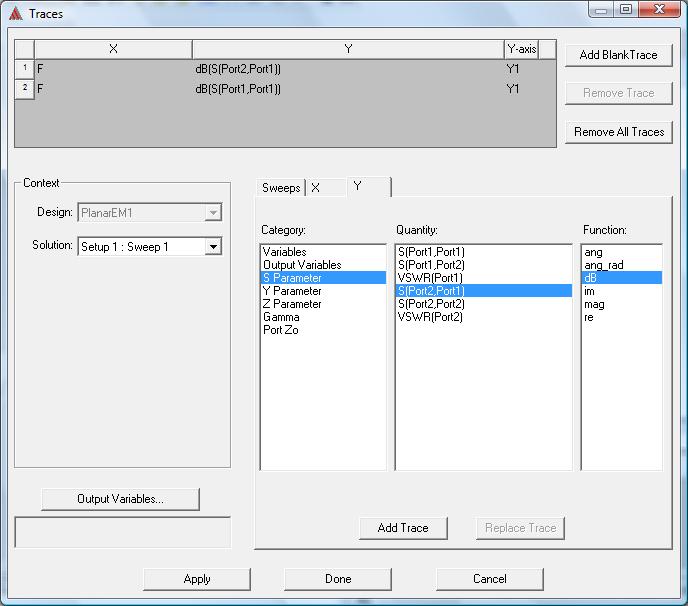This screenshot has height=606, width=688.
Task: Open the Output Variables dialog button
Action: point(120,499)
